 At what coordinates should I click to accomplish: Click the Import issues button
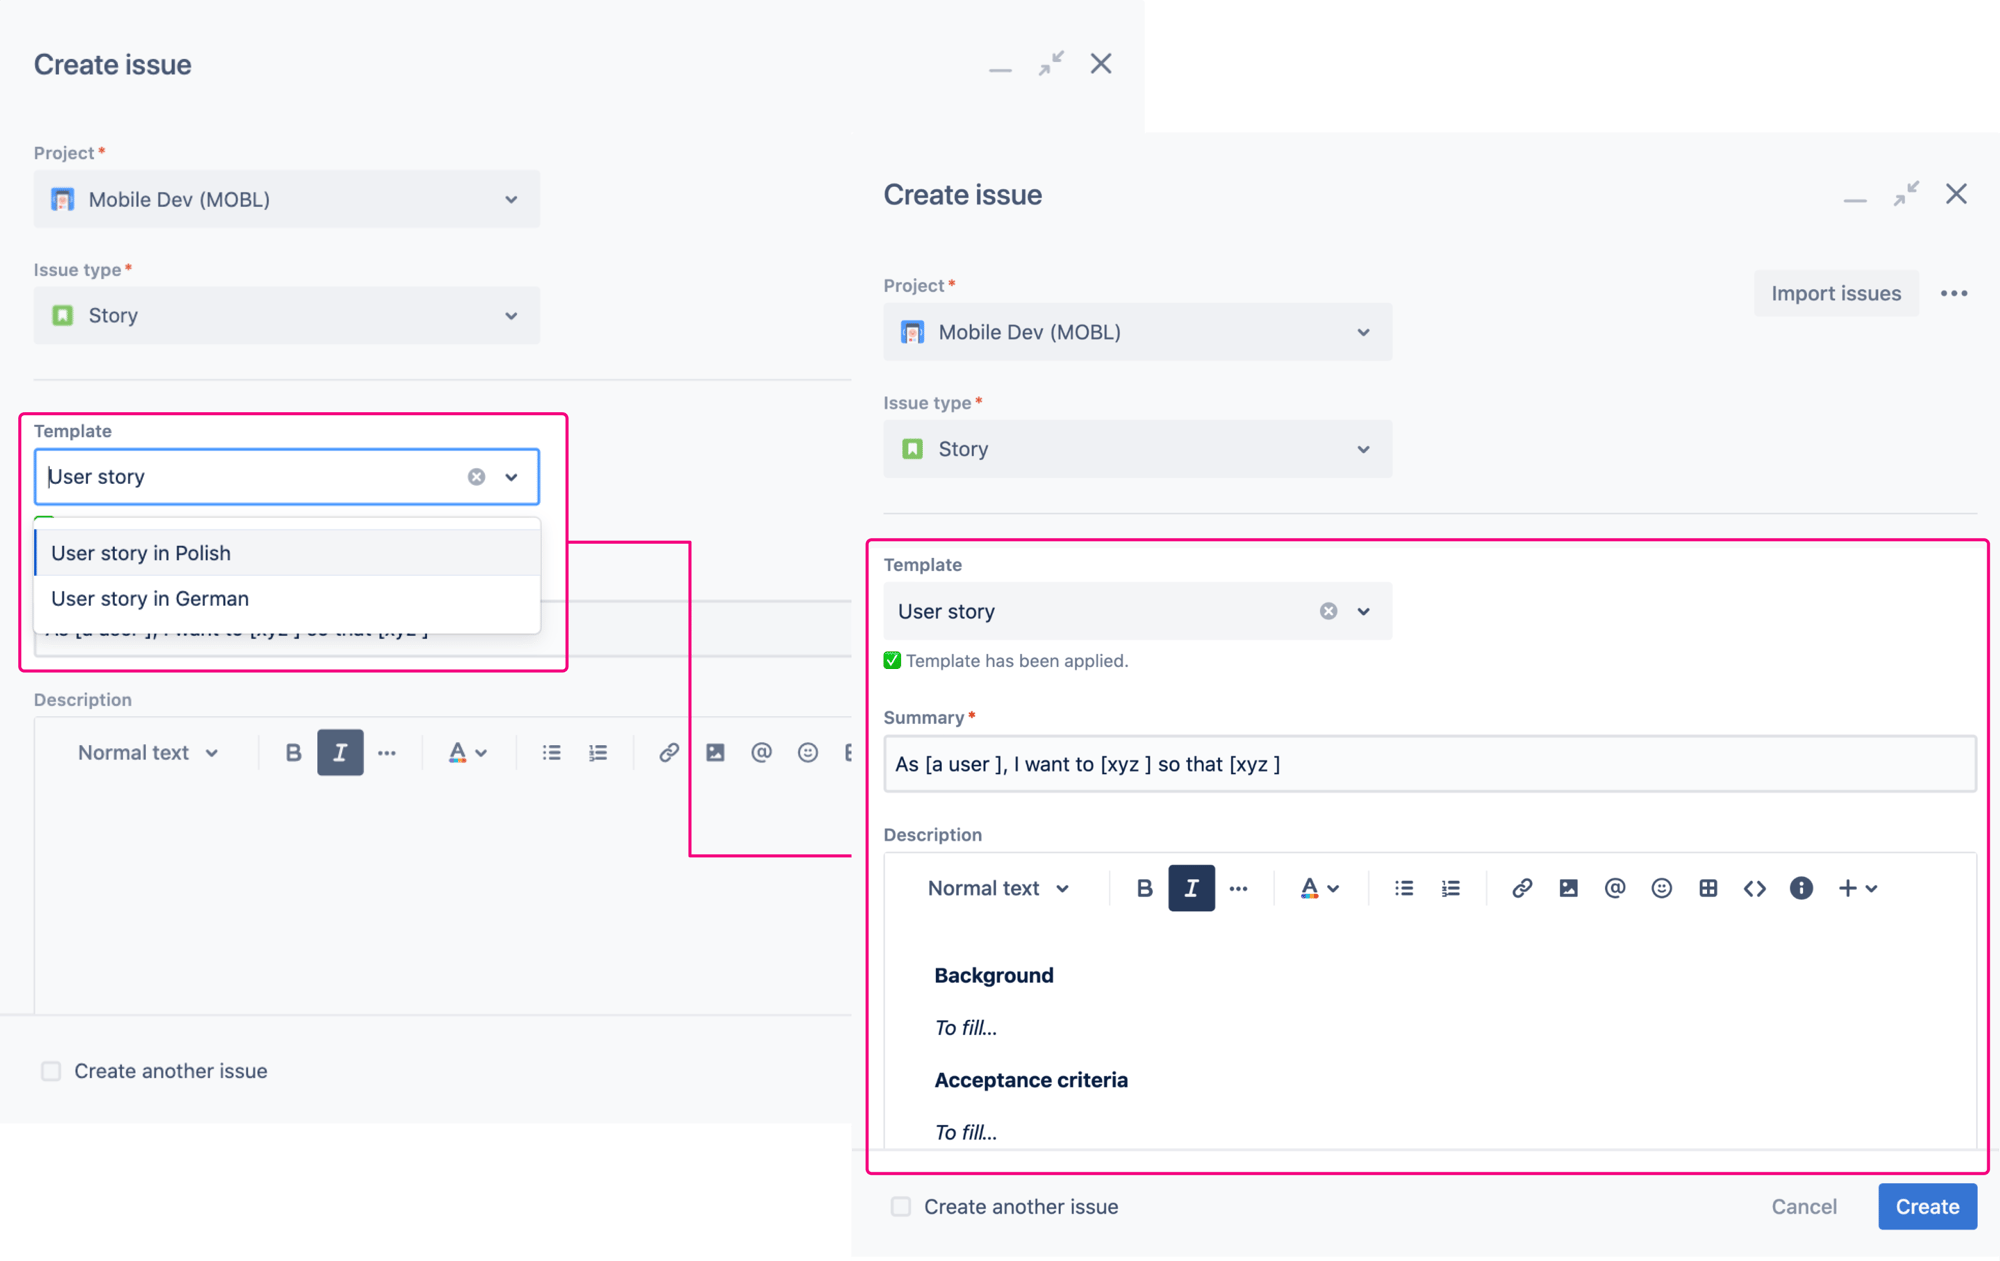point(1836,293)
